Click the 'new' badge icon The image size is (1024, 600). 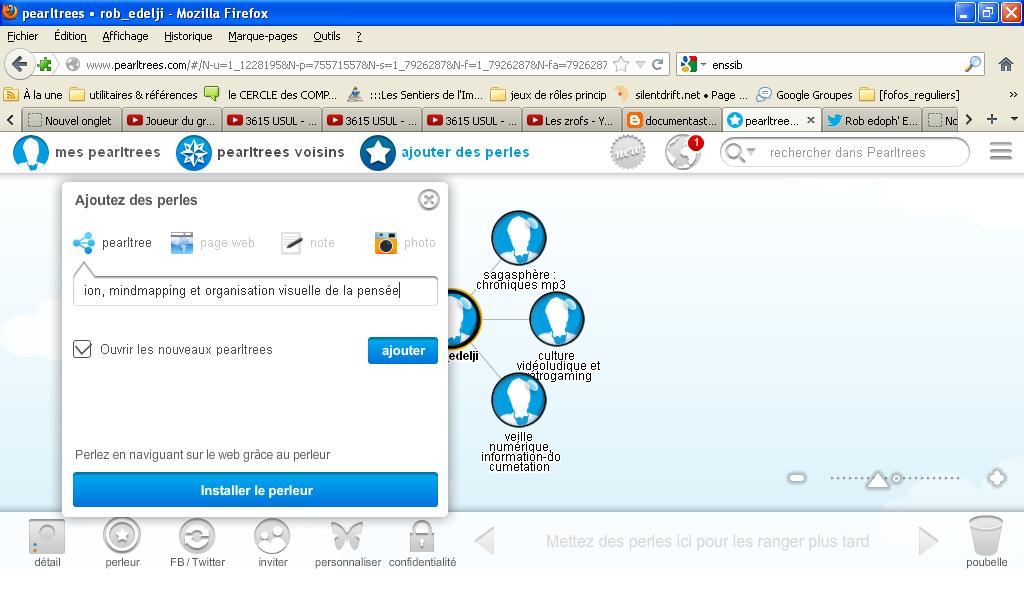pos(628,153)
